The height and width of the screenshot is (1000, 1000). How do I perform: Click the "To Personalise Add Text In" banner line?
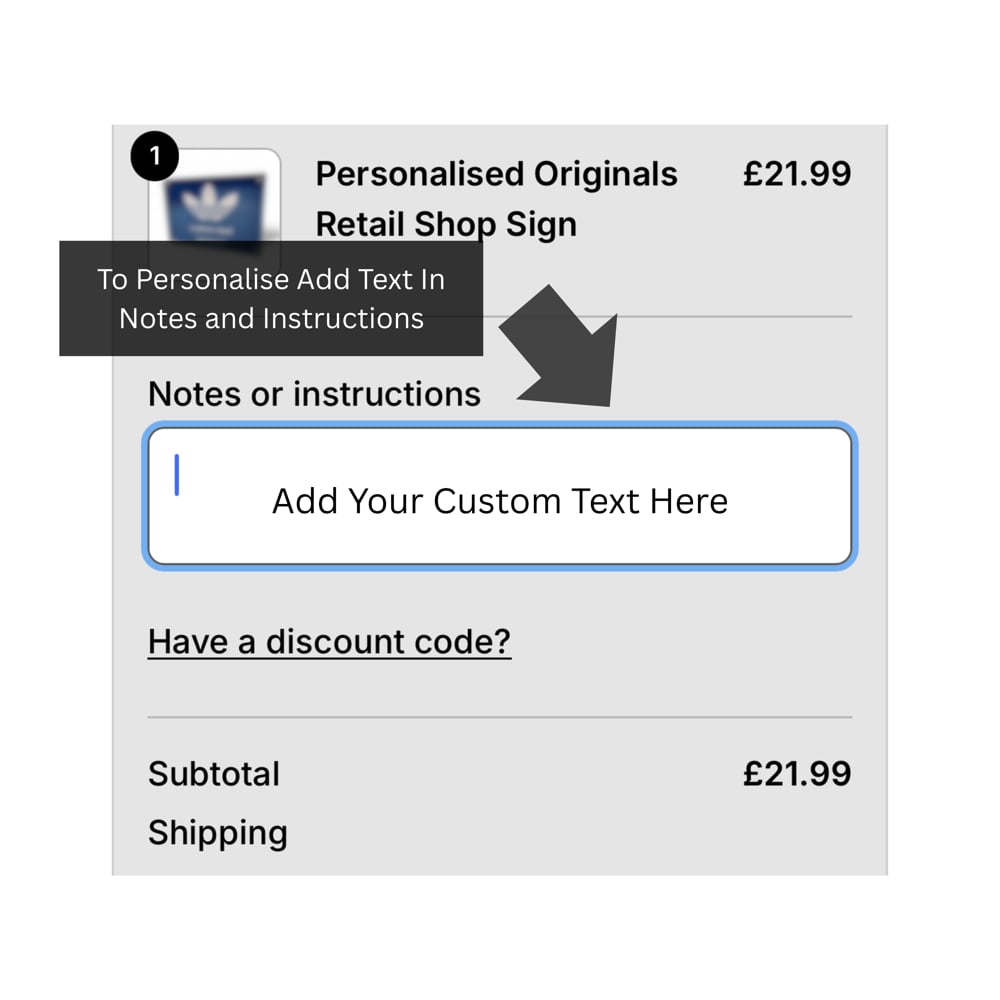(271, 279)
